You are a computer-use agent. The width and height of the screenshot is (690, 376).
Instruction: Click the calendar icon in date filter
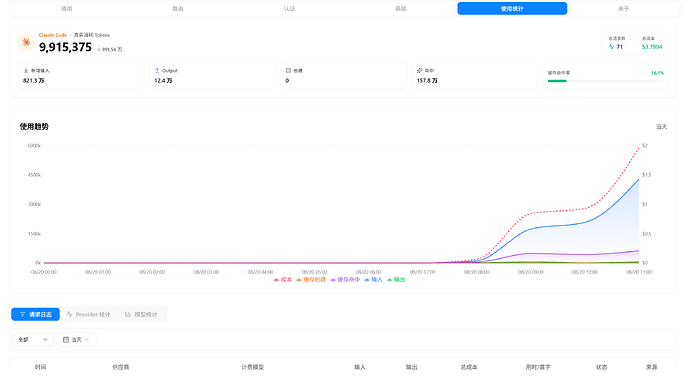[66, 339]
